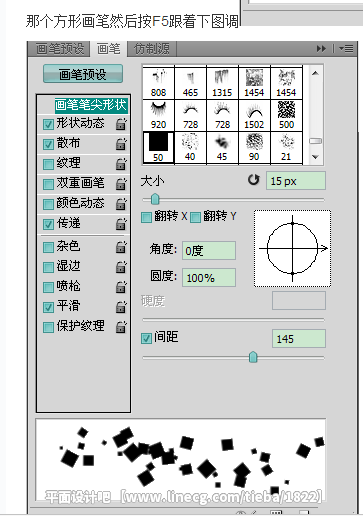The image size is (363, 516).
Task: Enable the 杂色 checkbox
Action: 48,247
